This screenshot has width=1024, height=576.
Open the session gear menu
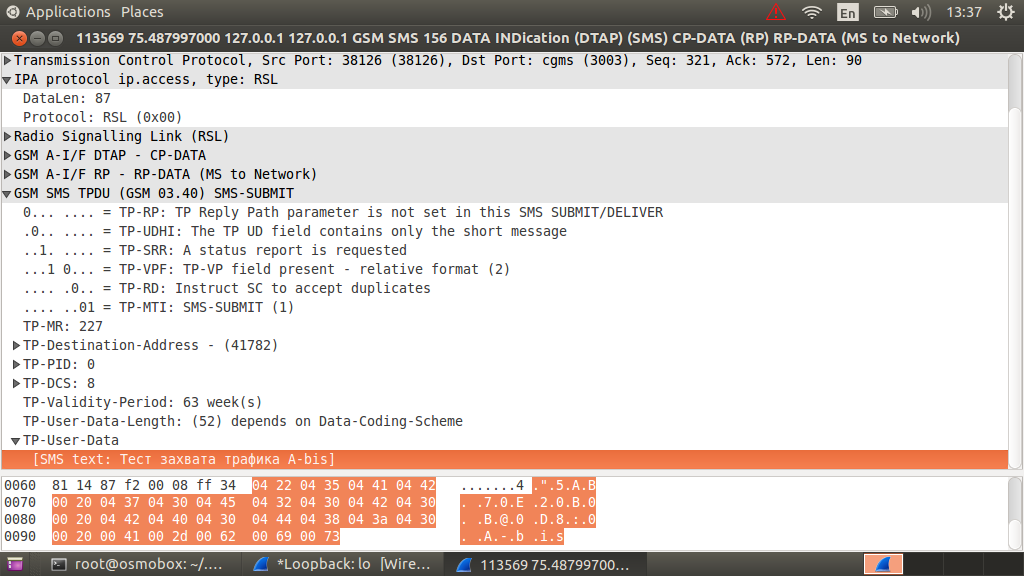pyautogui.click(x=1006, y=11)
